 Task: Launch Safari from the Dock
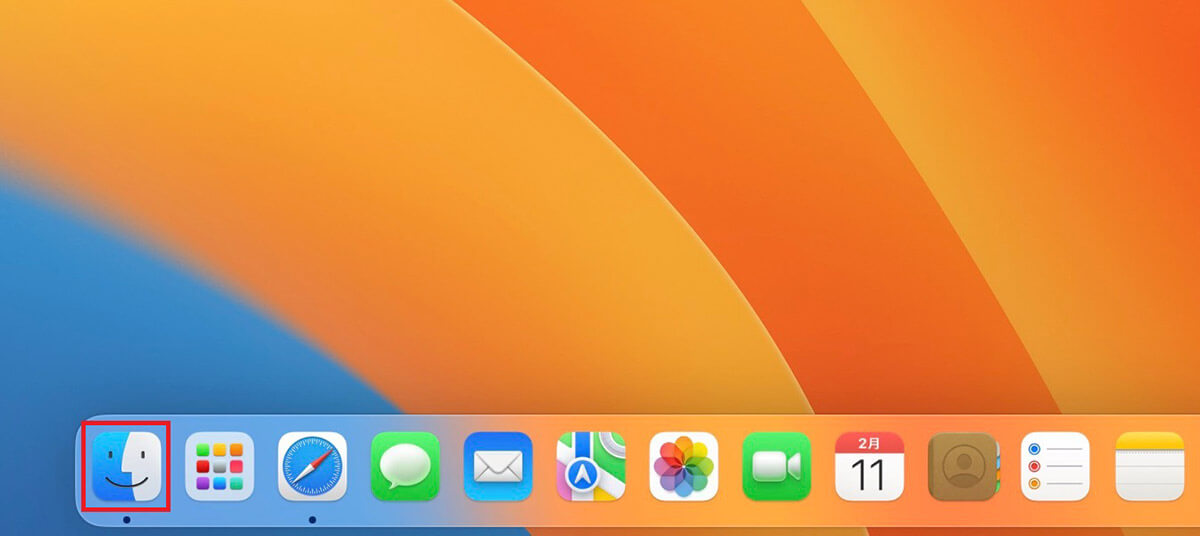click(x=312, y=466)
